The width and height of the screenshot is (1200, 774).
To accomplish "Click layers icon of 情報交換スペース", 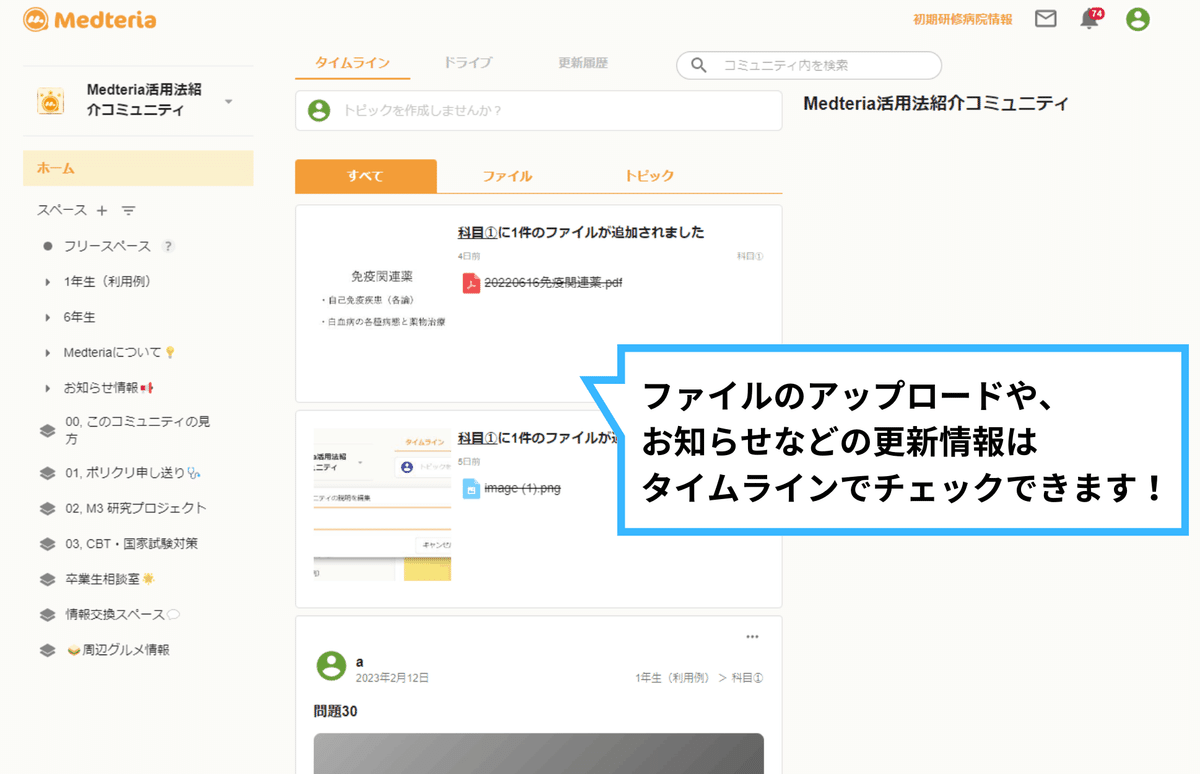I will pos(47,615).
